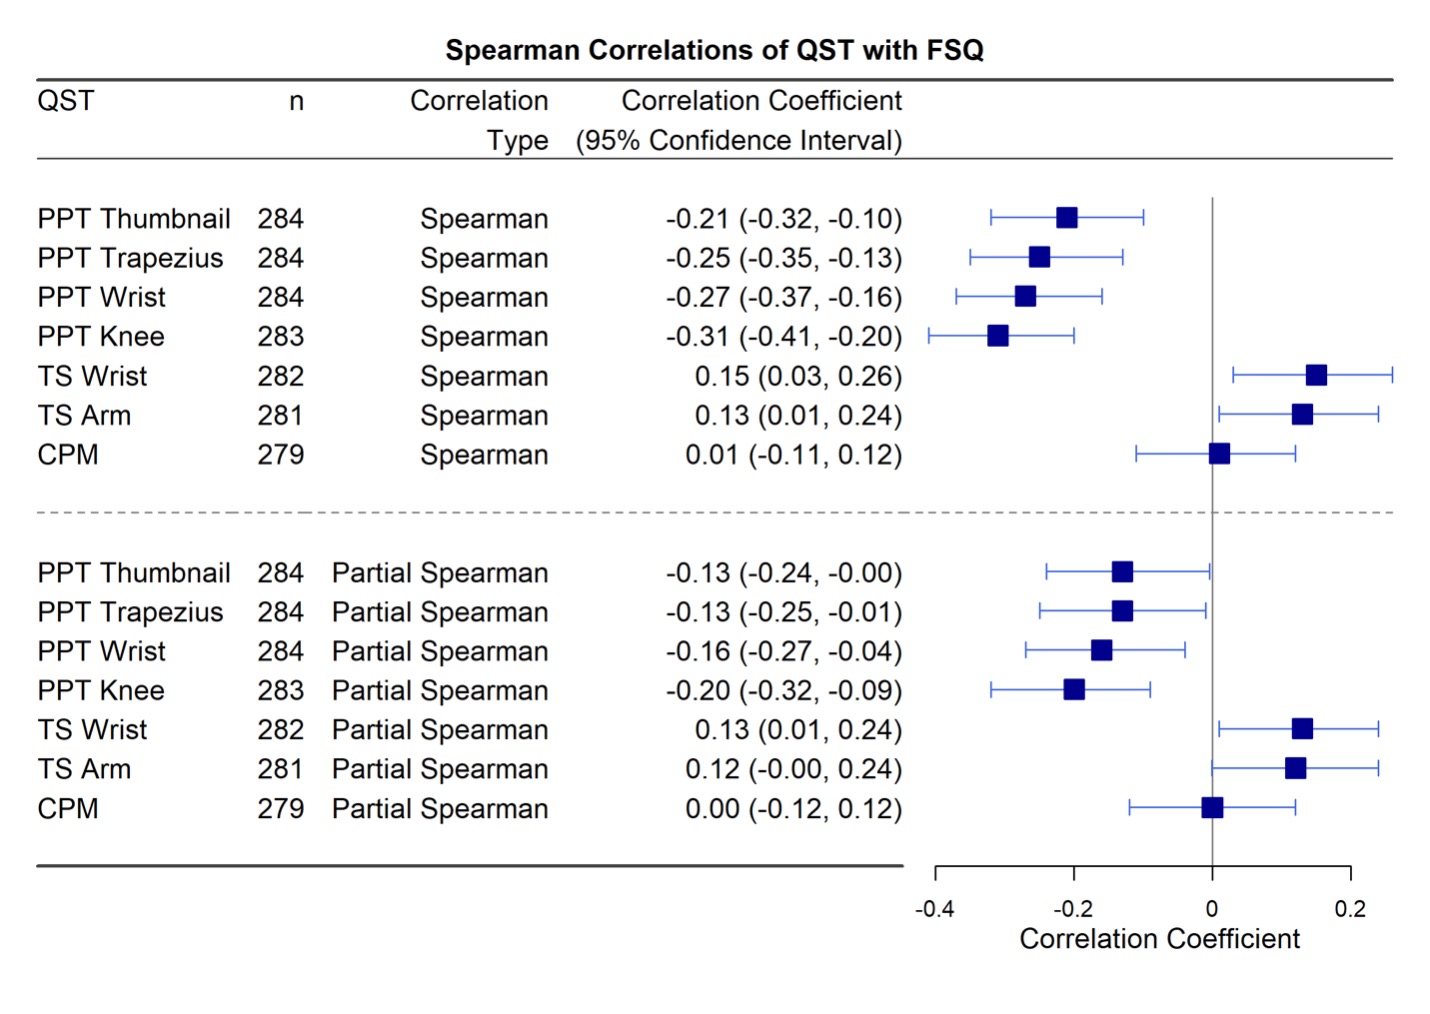Click the x-axis label "Correlation Coefficient"

click(x=1159, y=939)
